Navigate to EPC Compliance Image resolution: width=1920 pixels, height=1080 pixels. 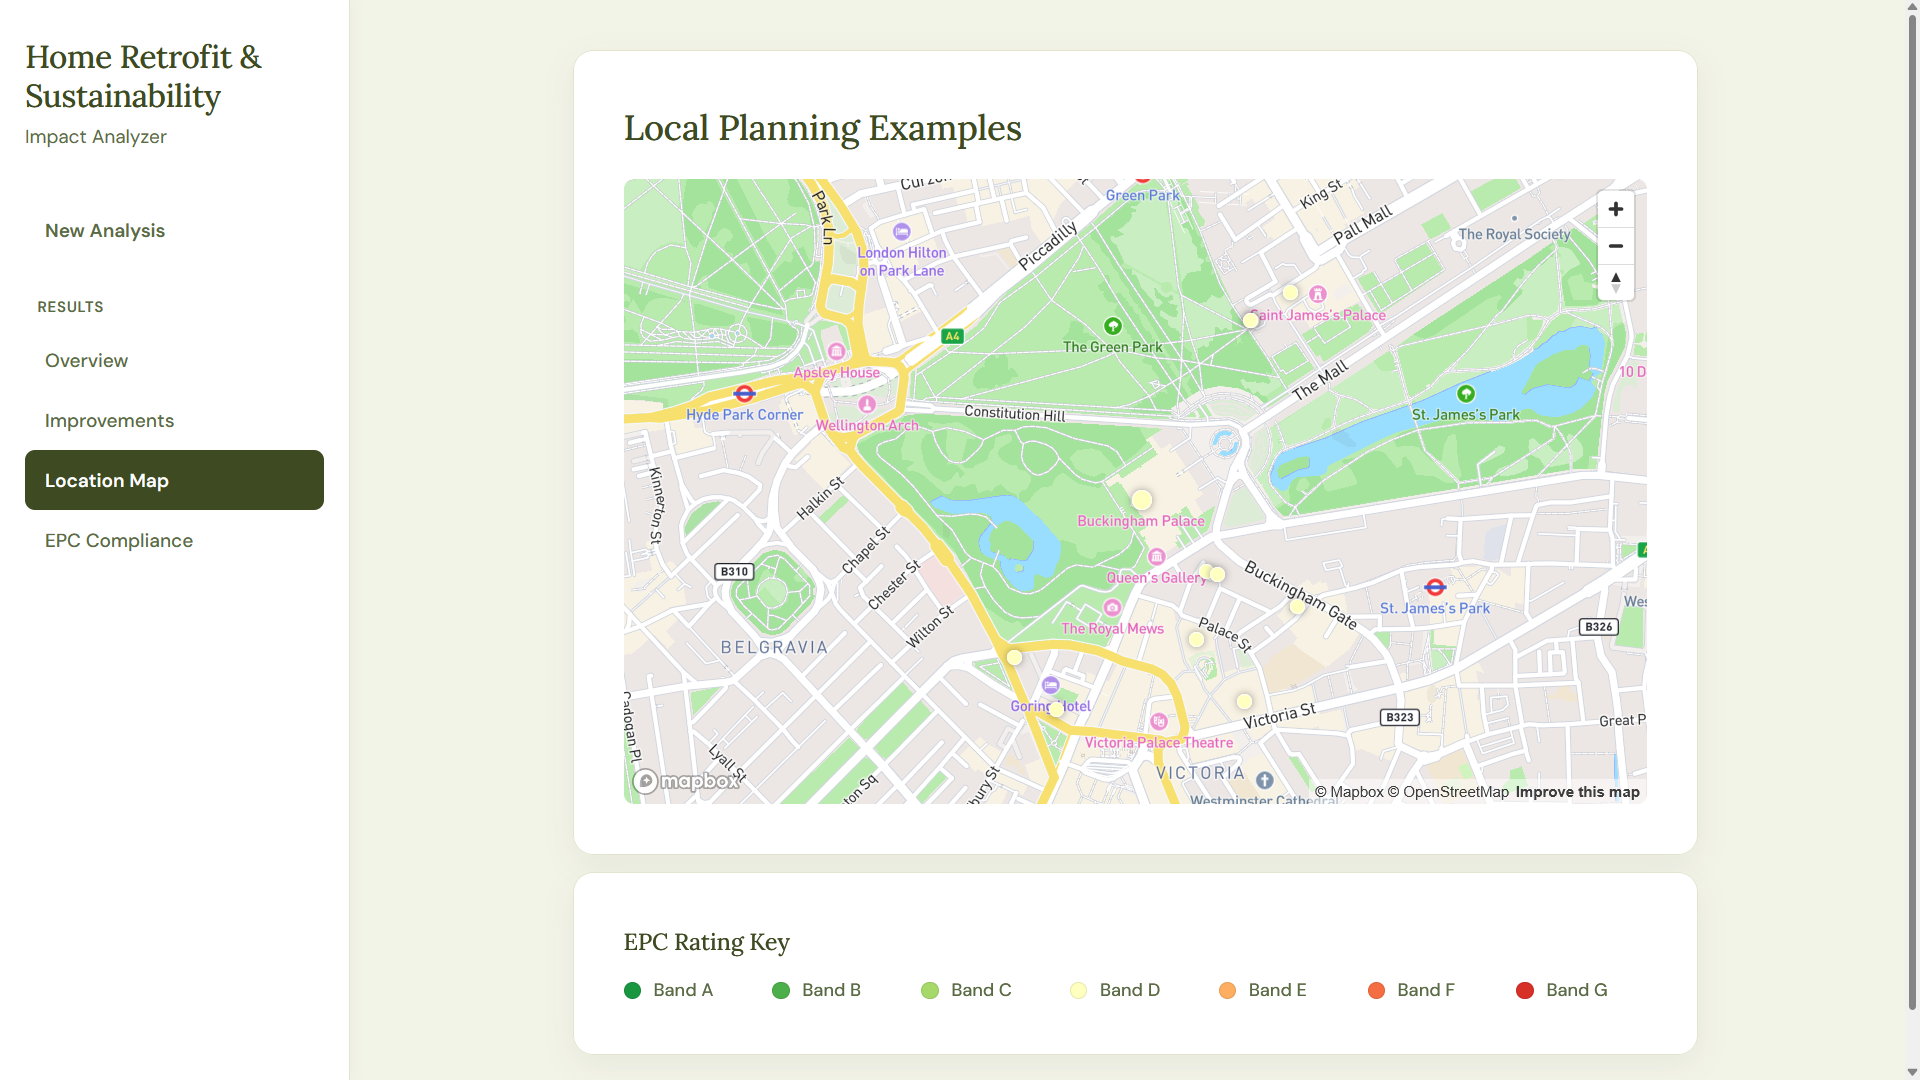point(118,541)
